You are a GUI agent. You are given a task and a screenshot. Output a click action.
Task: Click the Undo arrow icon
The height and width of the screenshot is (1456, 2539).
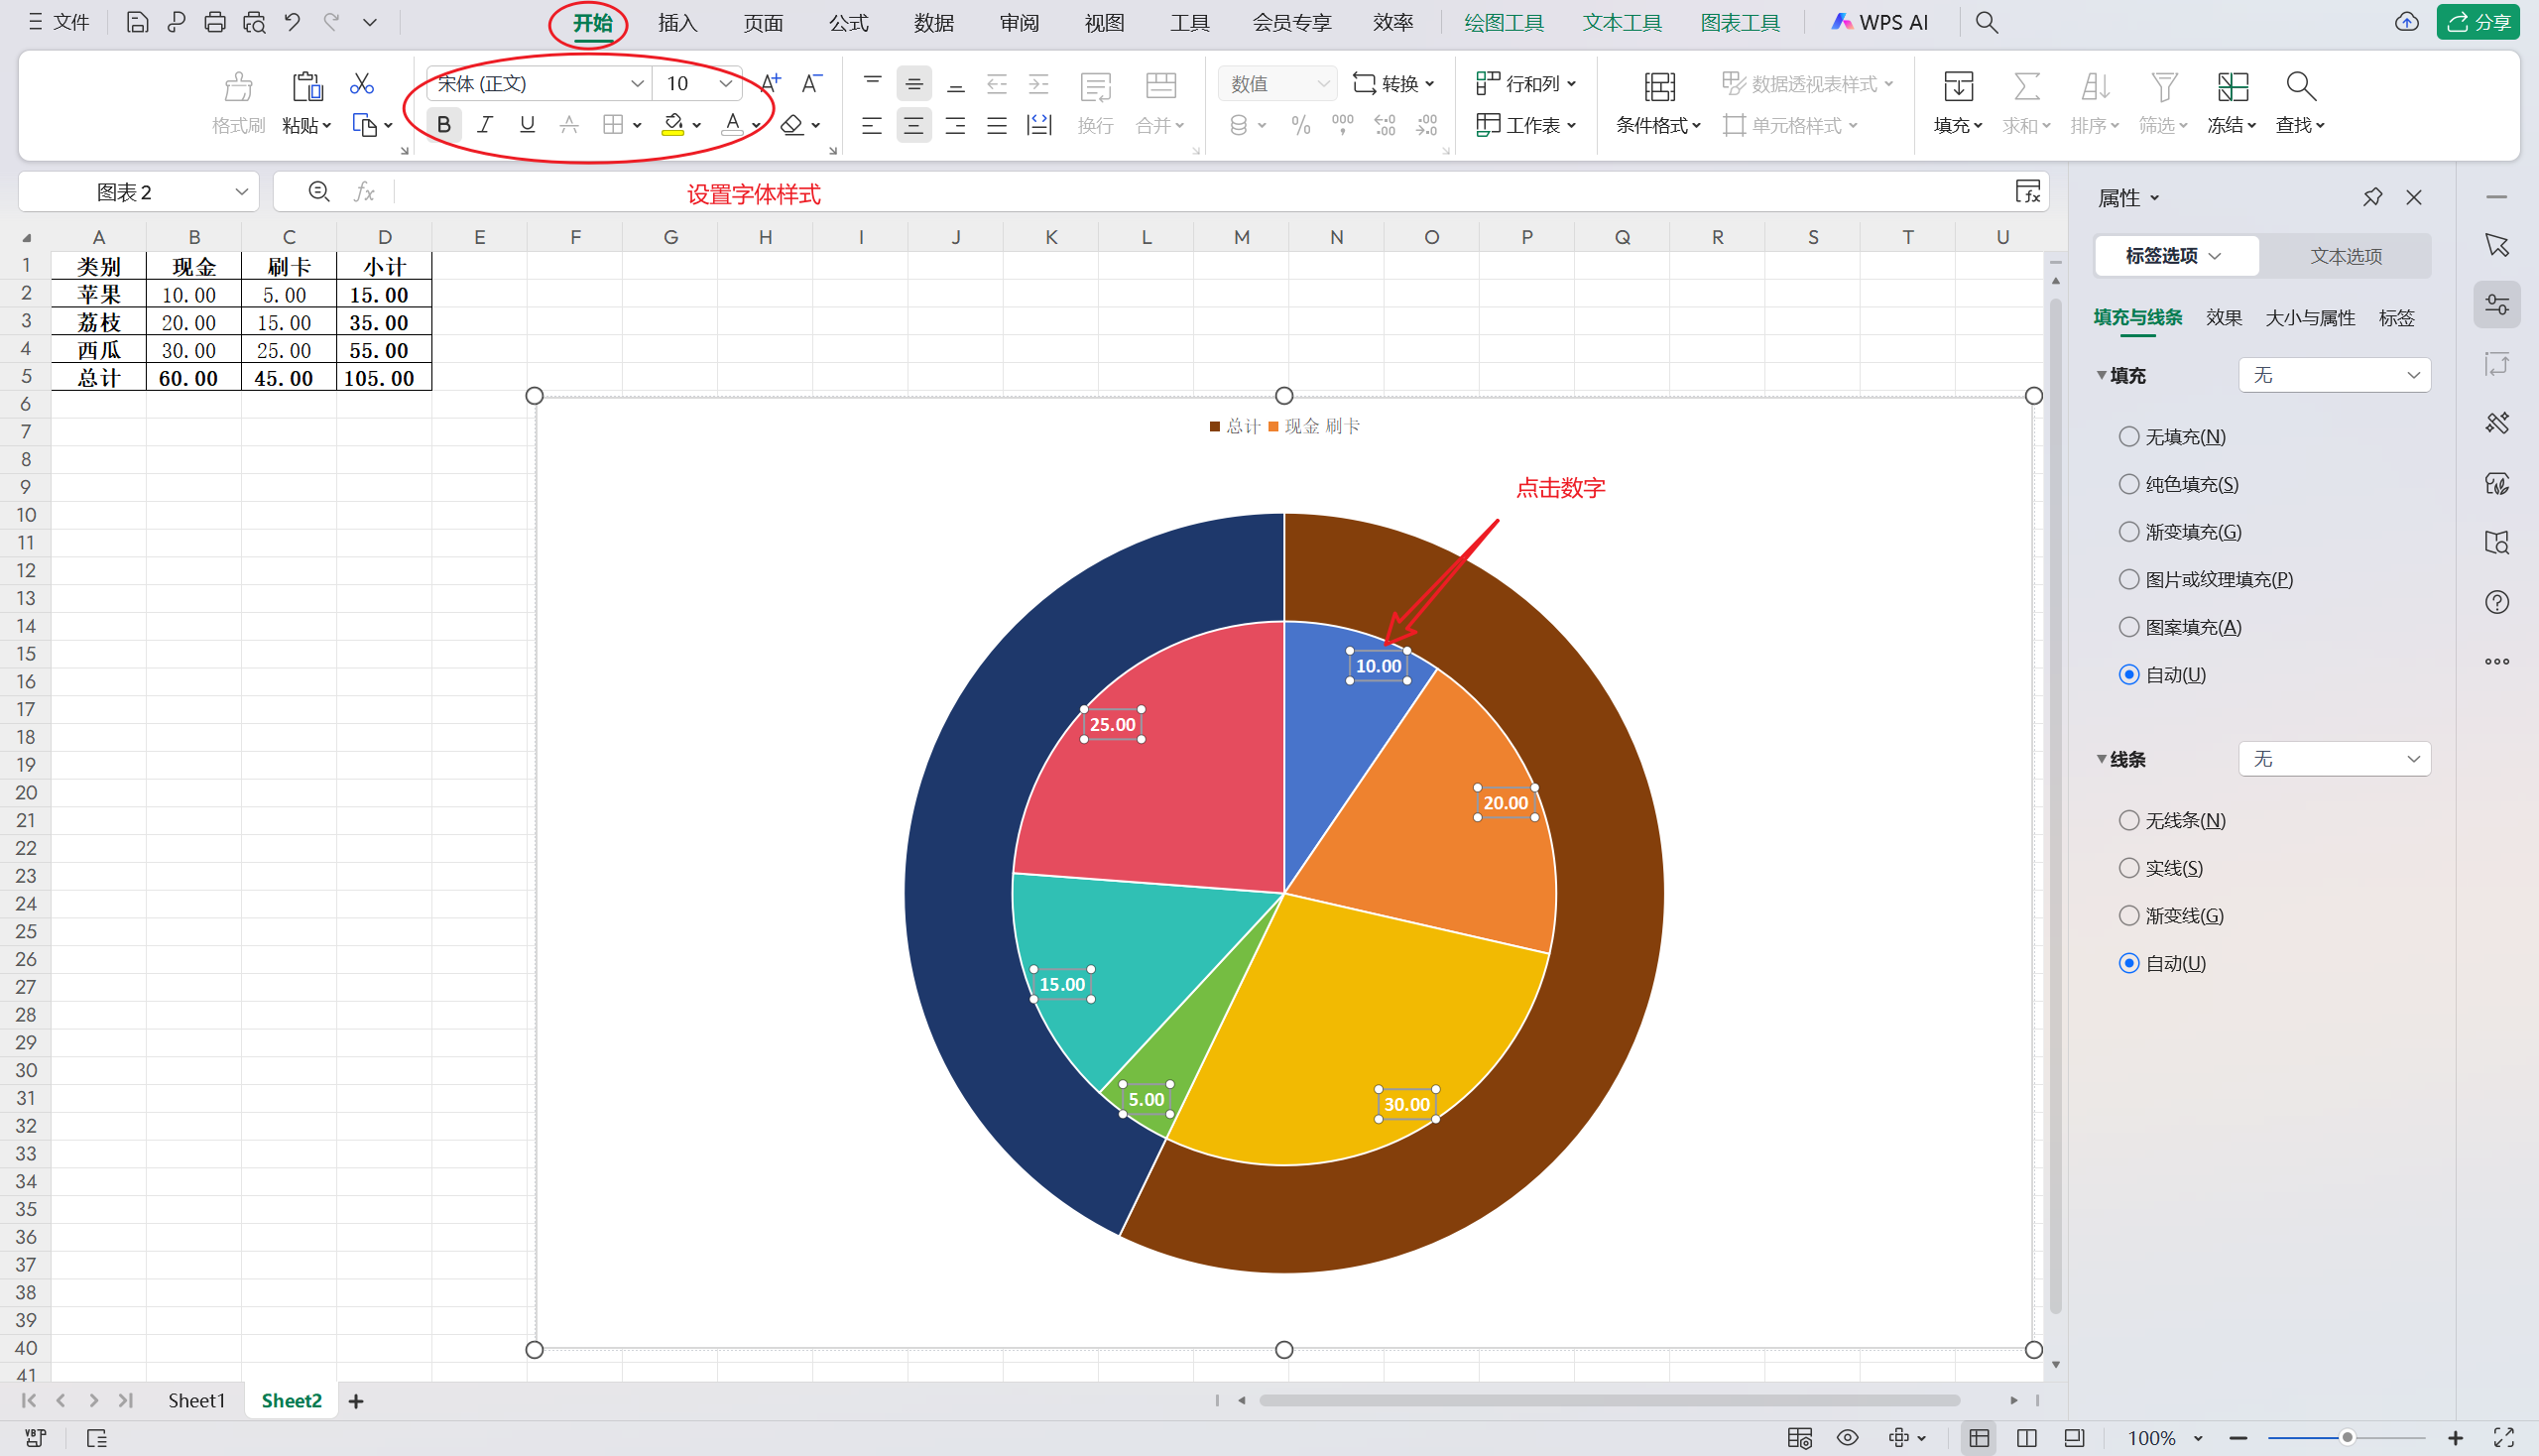292,22
